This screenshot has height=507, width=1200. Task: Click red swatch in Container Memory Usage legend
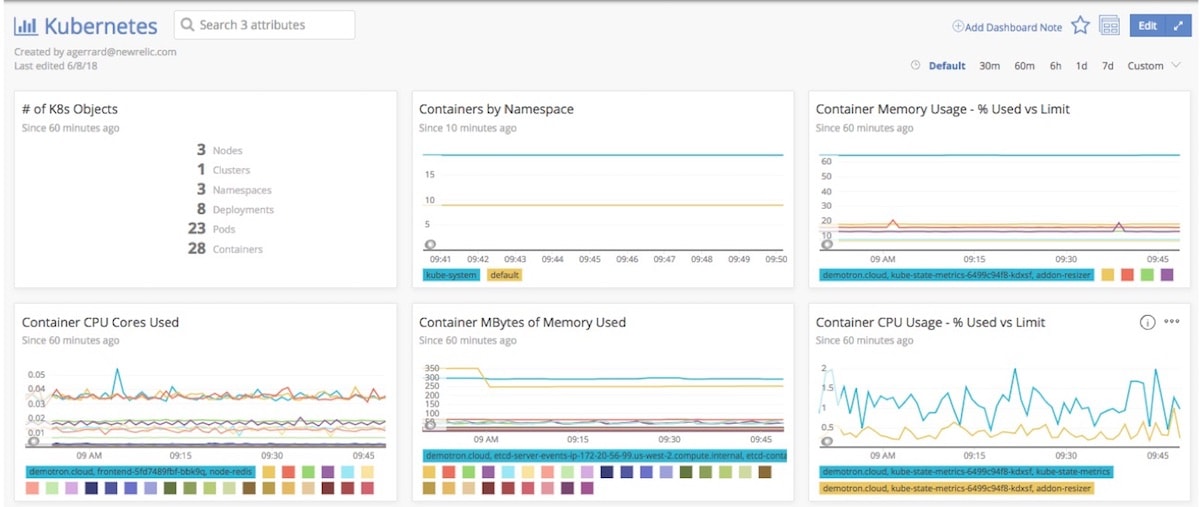1127,274
